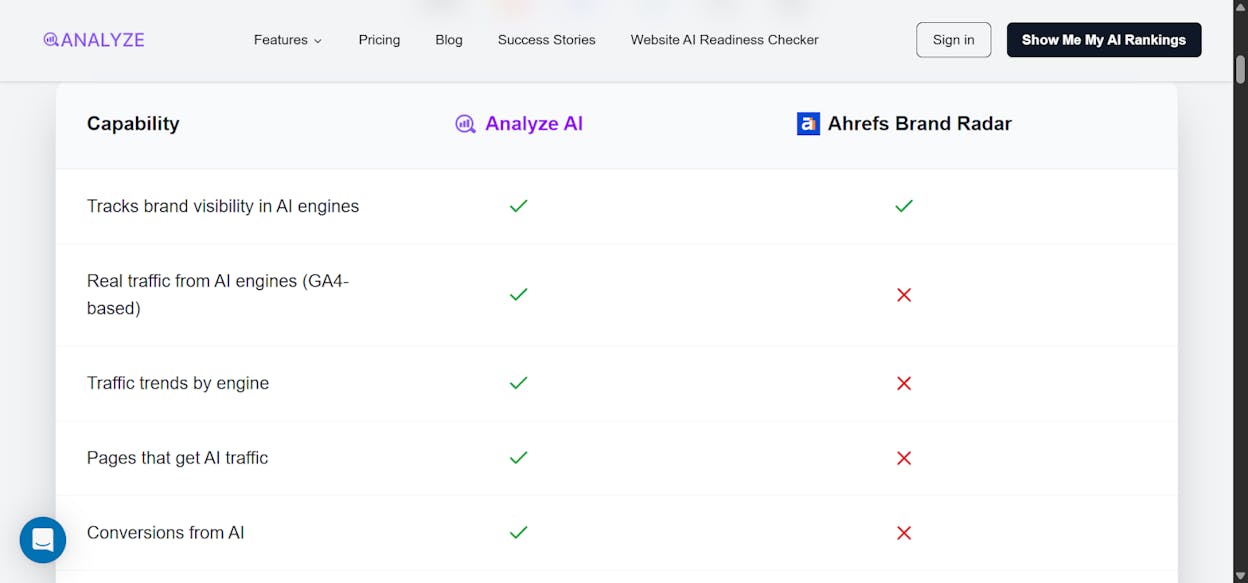Go to the Pricing page
The height and width of the screenshot is (583, 1248).
(x=379, y=40)
